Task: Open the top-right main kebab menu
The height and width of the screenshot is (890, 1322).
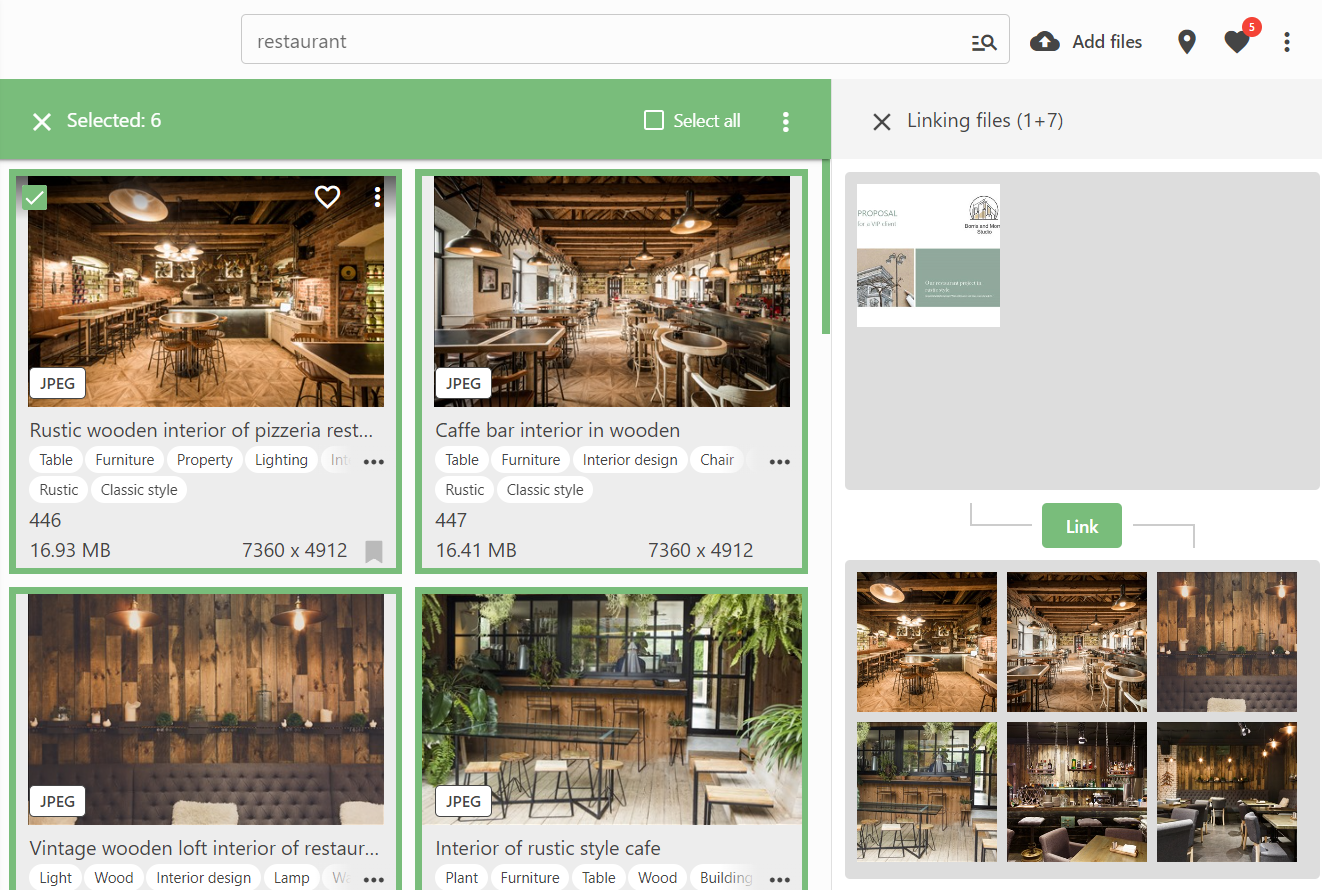Action: [1287, 42]
